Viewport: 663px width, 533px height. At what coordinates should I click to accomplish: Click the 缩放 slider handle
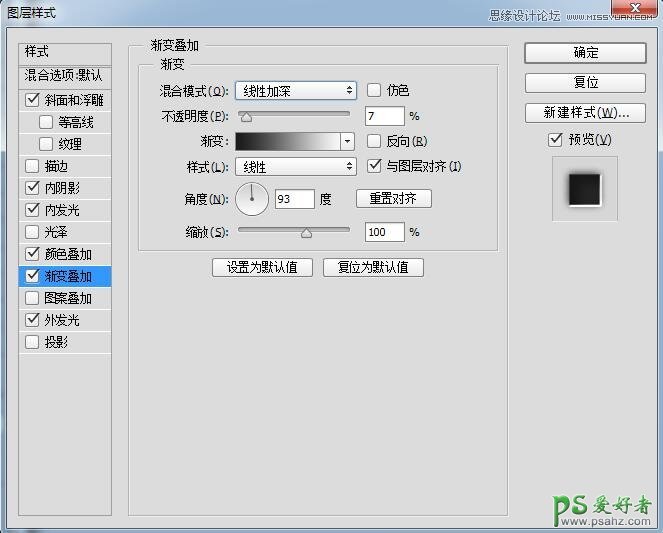coord(306,233)
